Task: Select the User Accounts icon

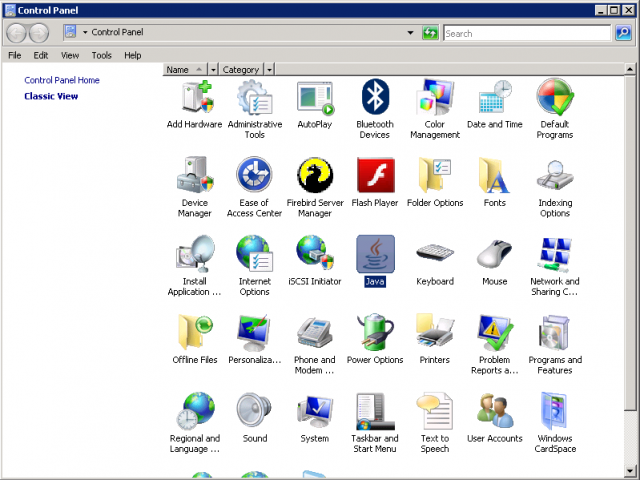Action: [x=495, y=418]
